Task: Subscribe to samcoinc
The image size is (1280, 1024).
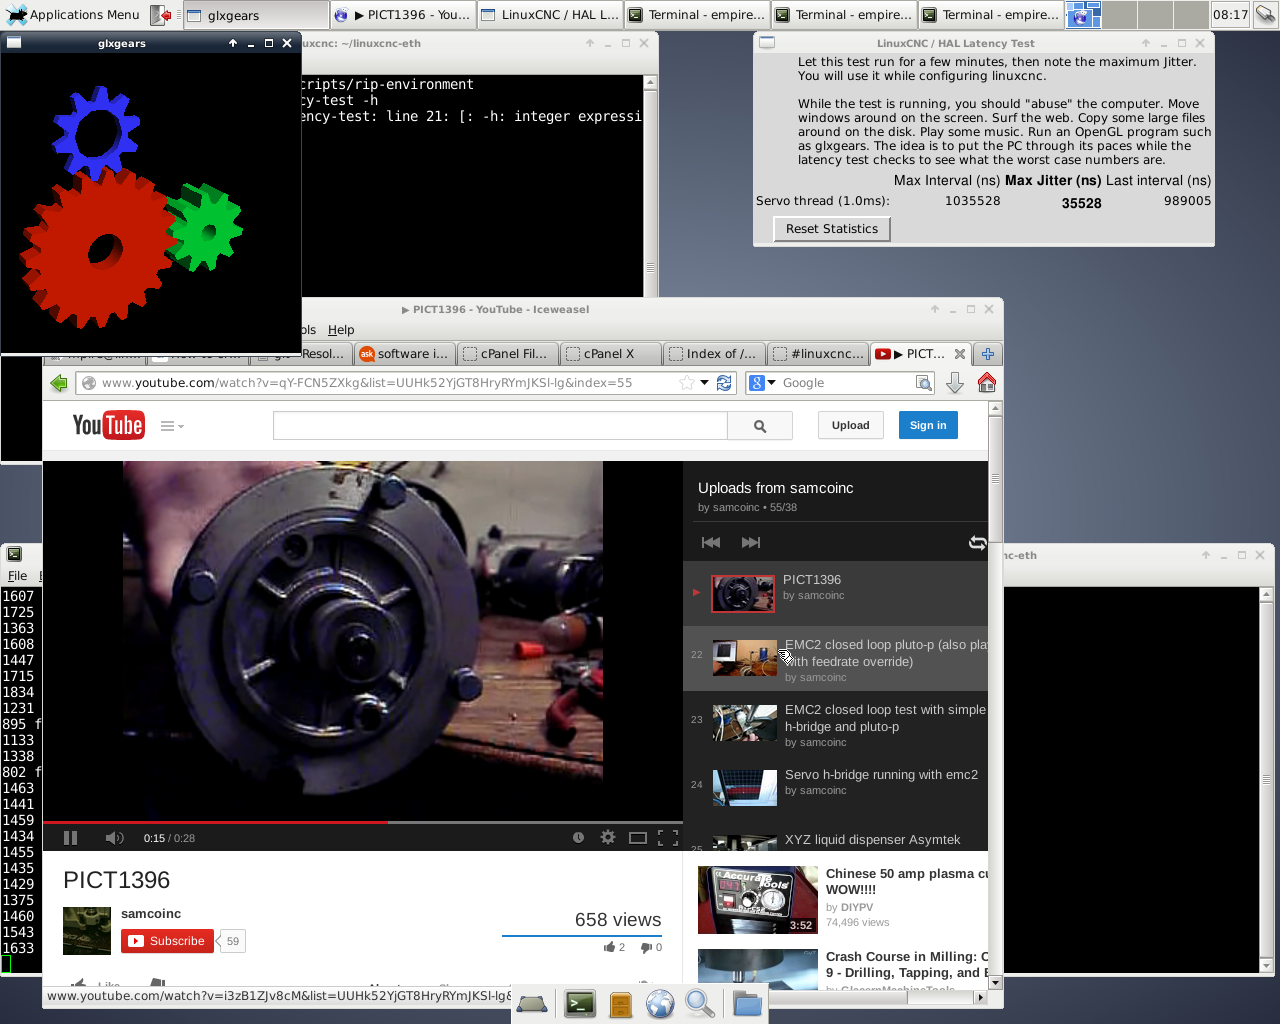Action: click(x=168, y=941)
